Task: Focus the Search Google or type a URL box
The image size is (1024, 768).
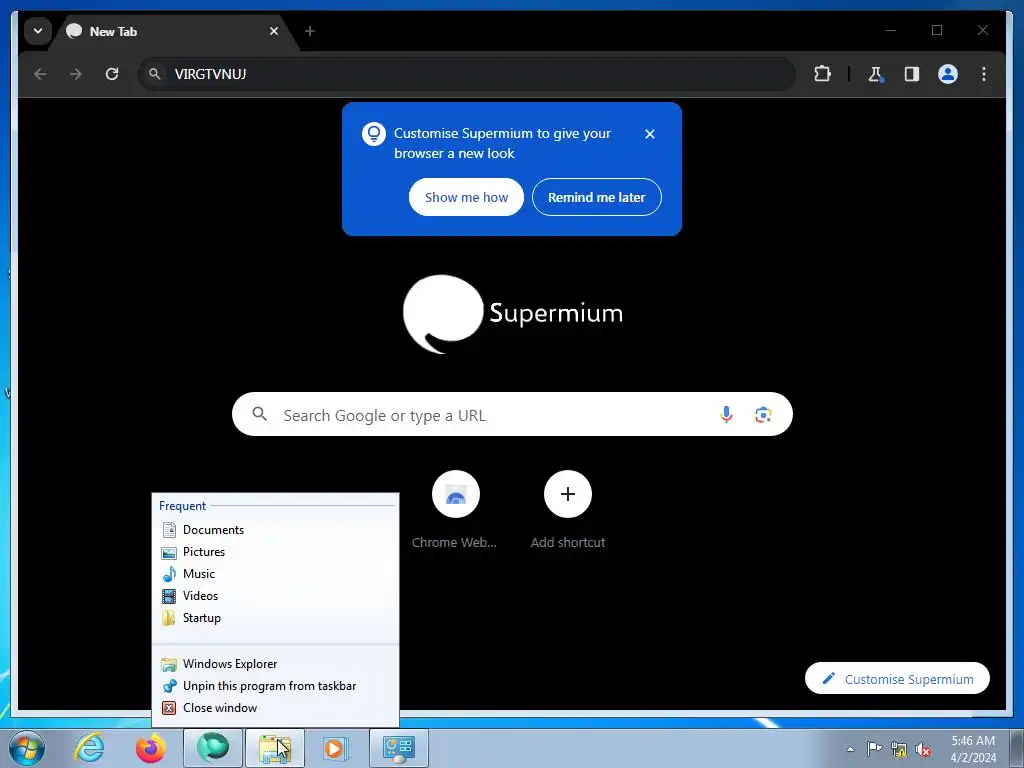Action: click(x=512, y=414)
